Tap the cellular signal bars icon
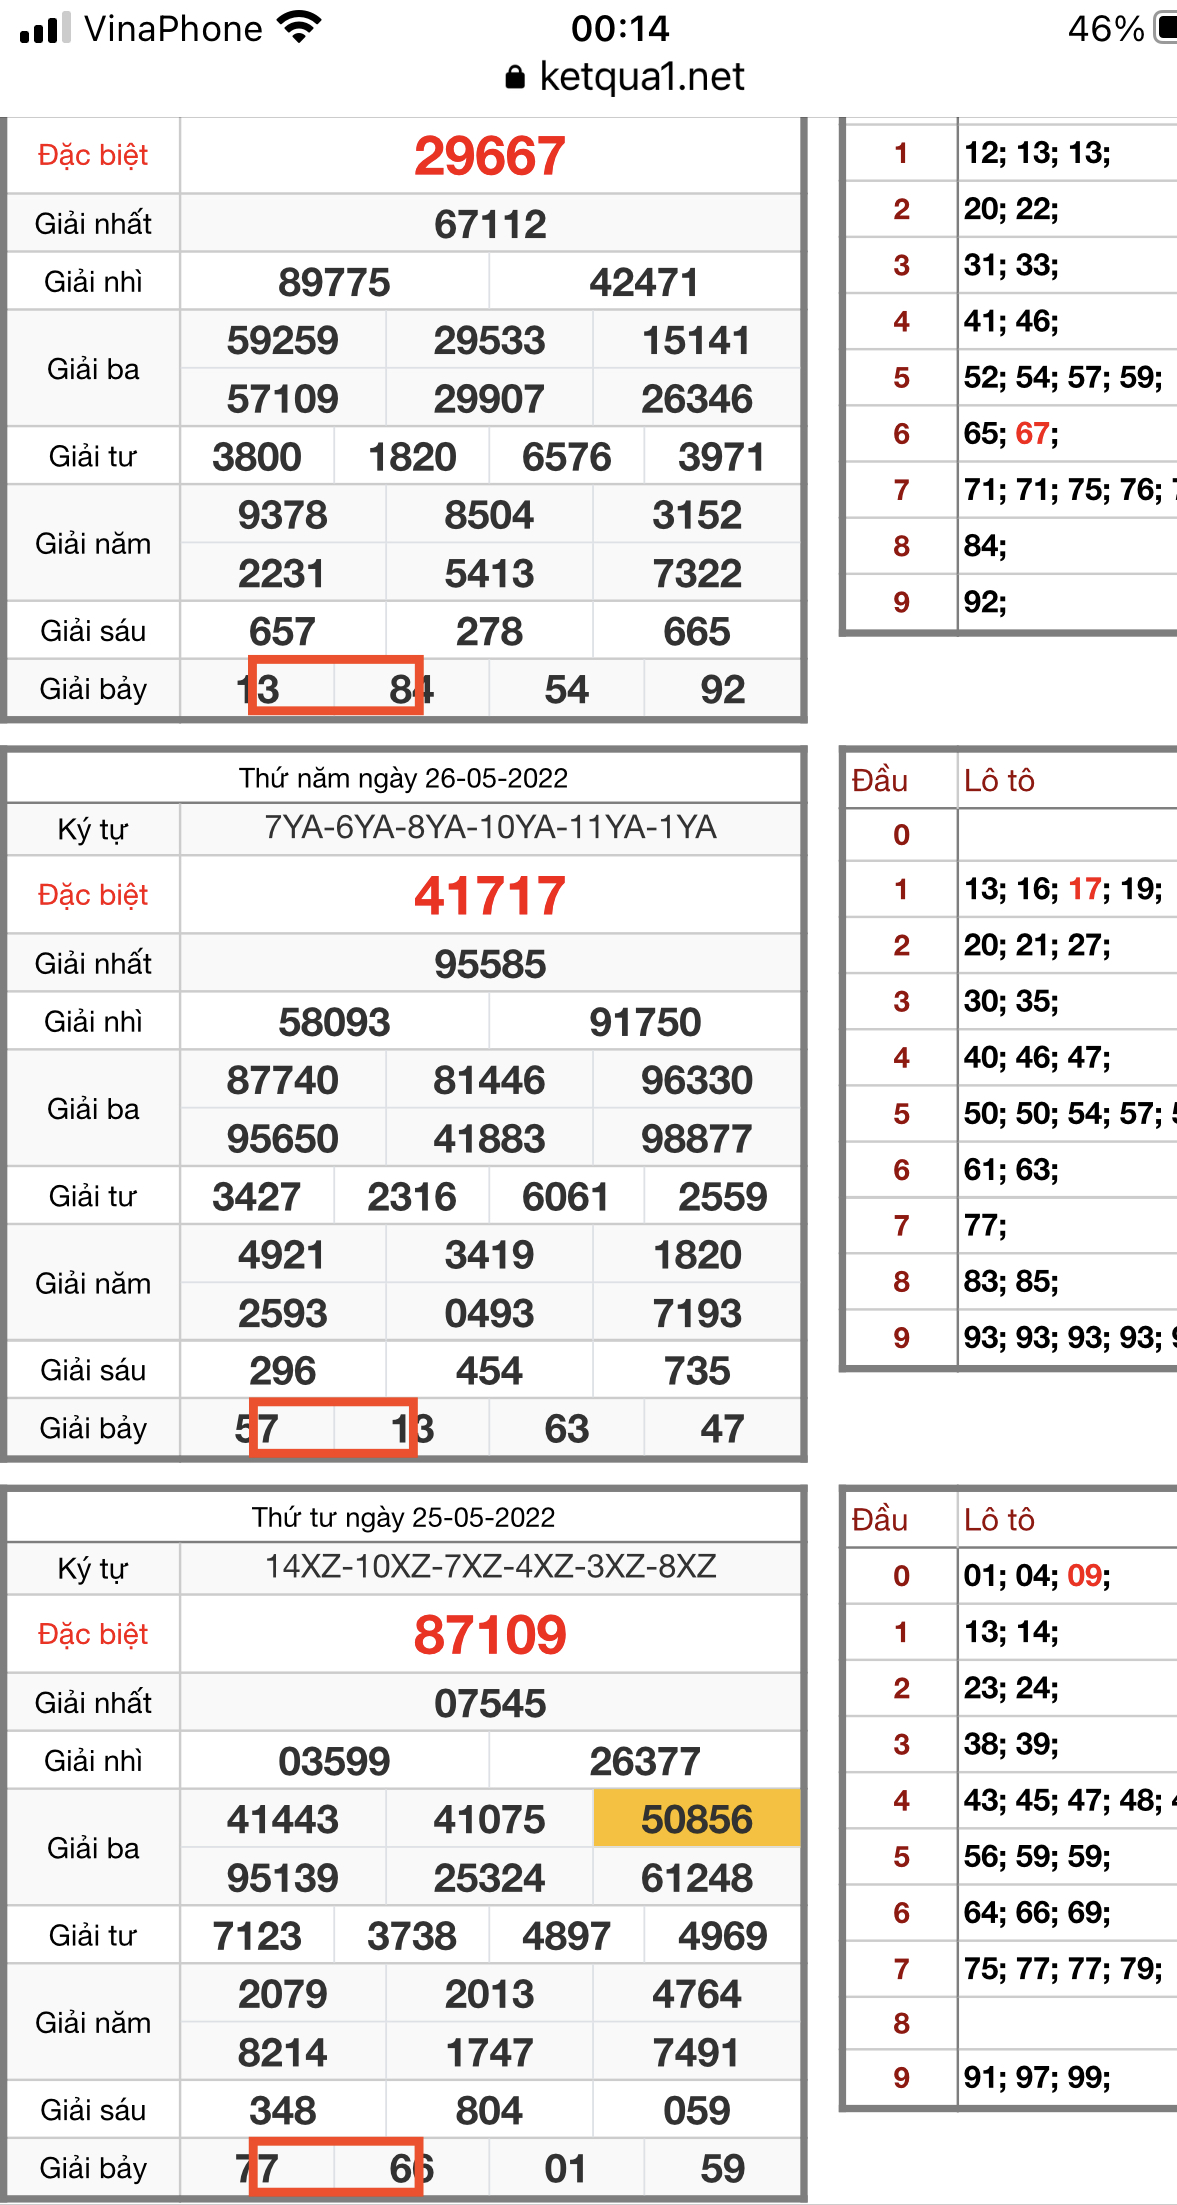Screen dimensions: 1177x2205 pos(45,27)
